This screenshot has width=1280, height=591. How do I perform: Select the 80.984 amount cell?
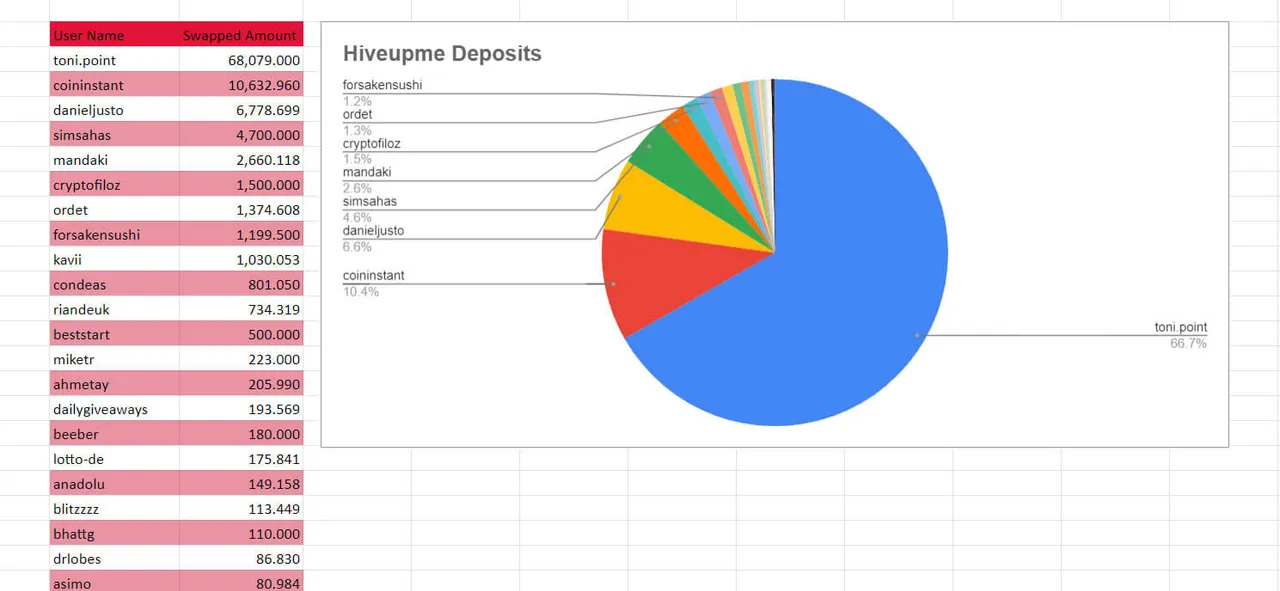[241, 581]
